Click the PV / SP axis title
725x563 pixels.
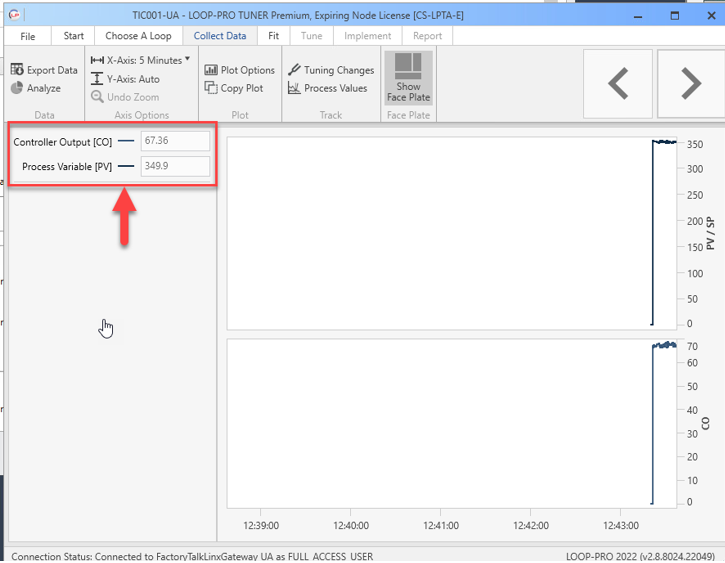(710, 234)
